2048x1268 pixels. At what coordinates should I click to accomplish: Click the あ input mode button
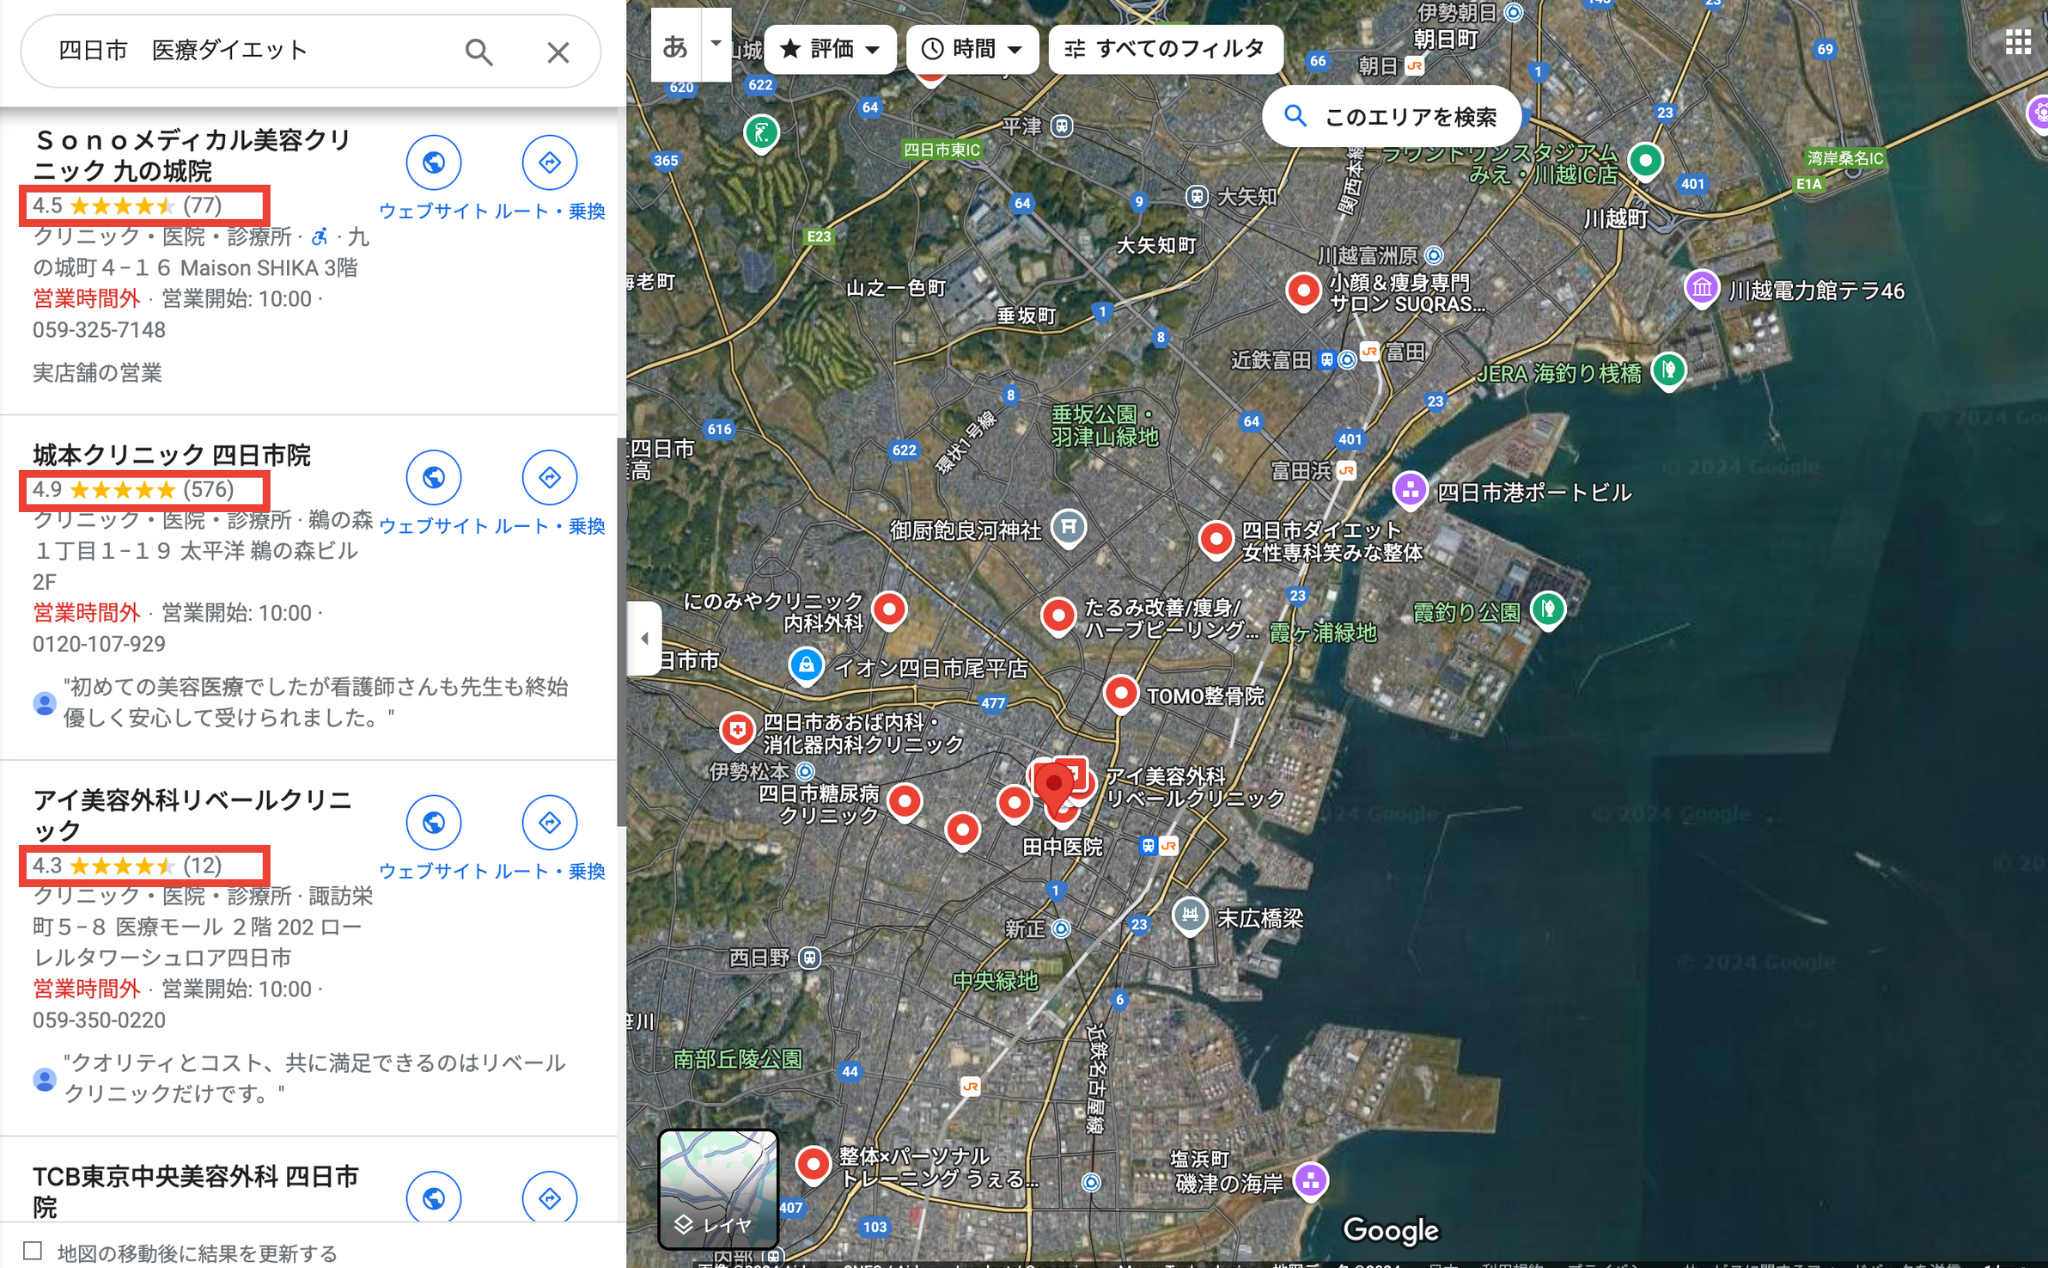tap(676, 46)
